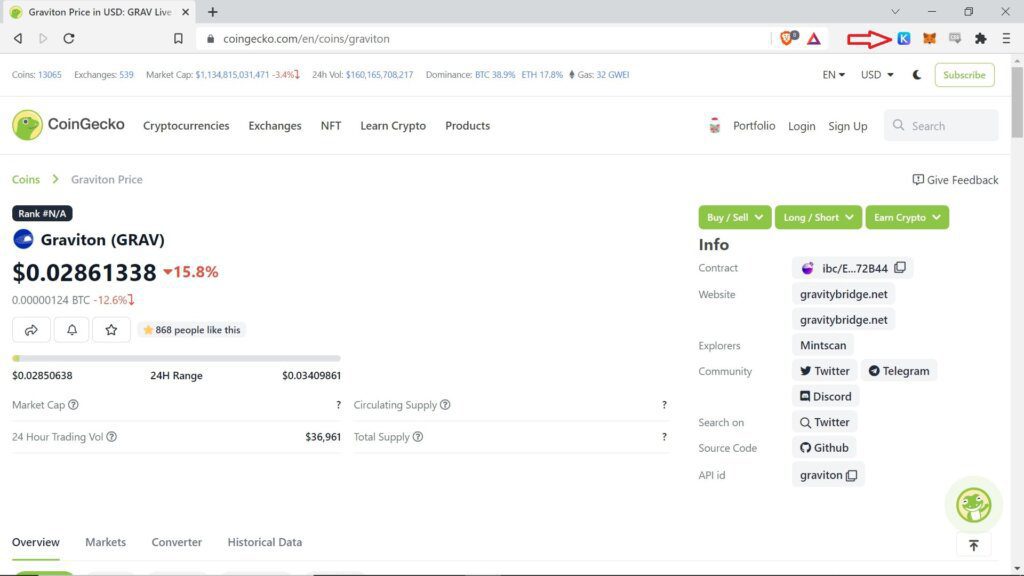Copy the graviton API id
Image resolution: width=1024 pixels, height=576 pixels.
coord(852,475)
